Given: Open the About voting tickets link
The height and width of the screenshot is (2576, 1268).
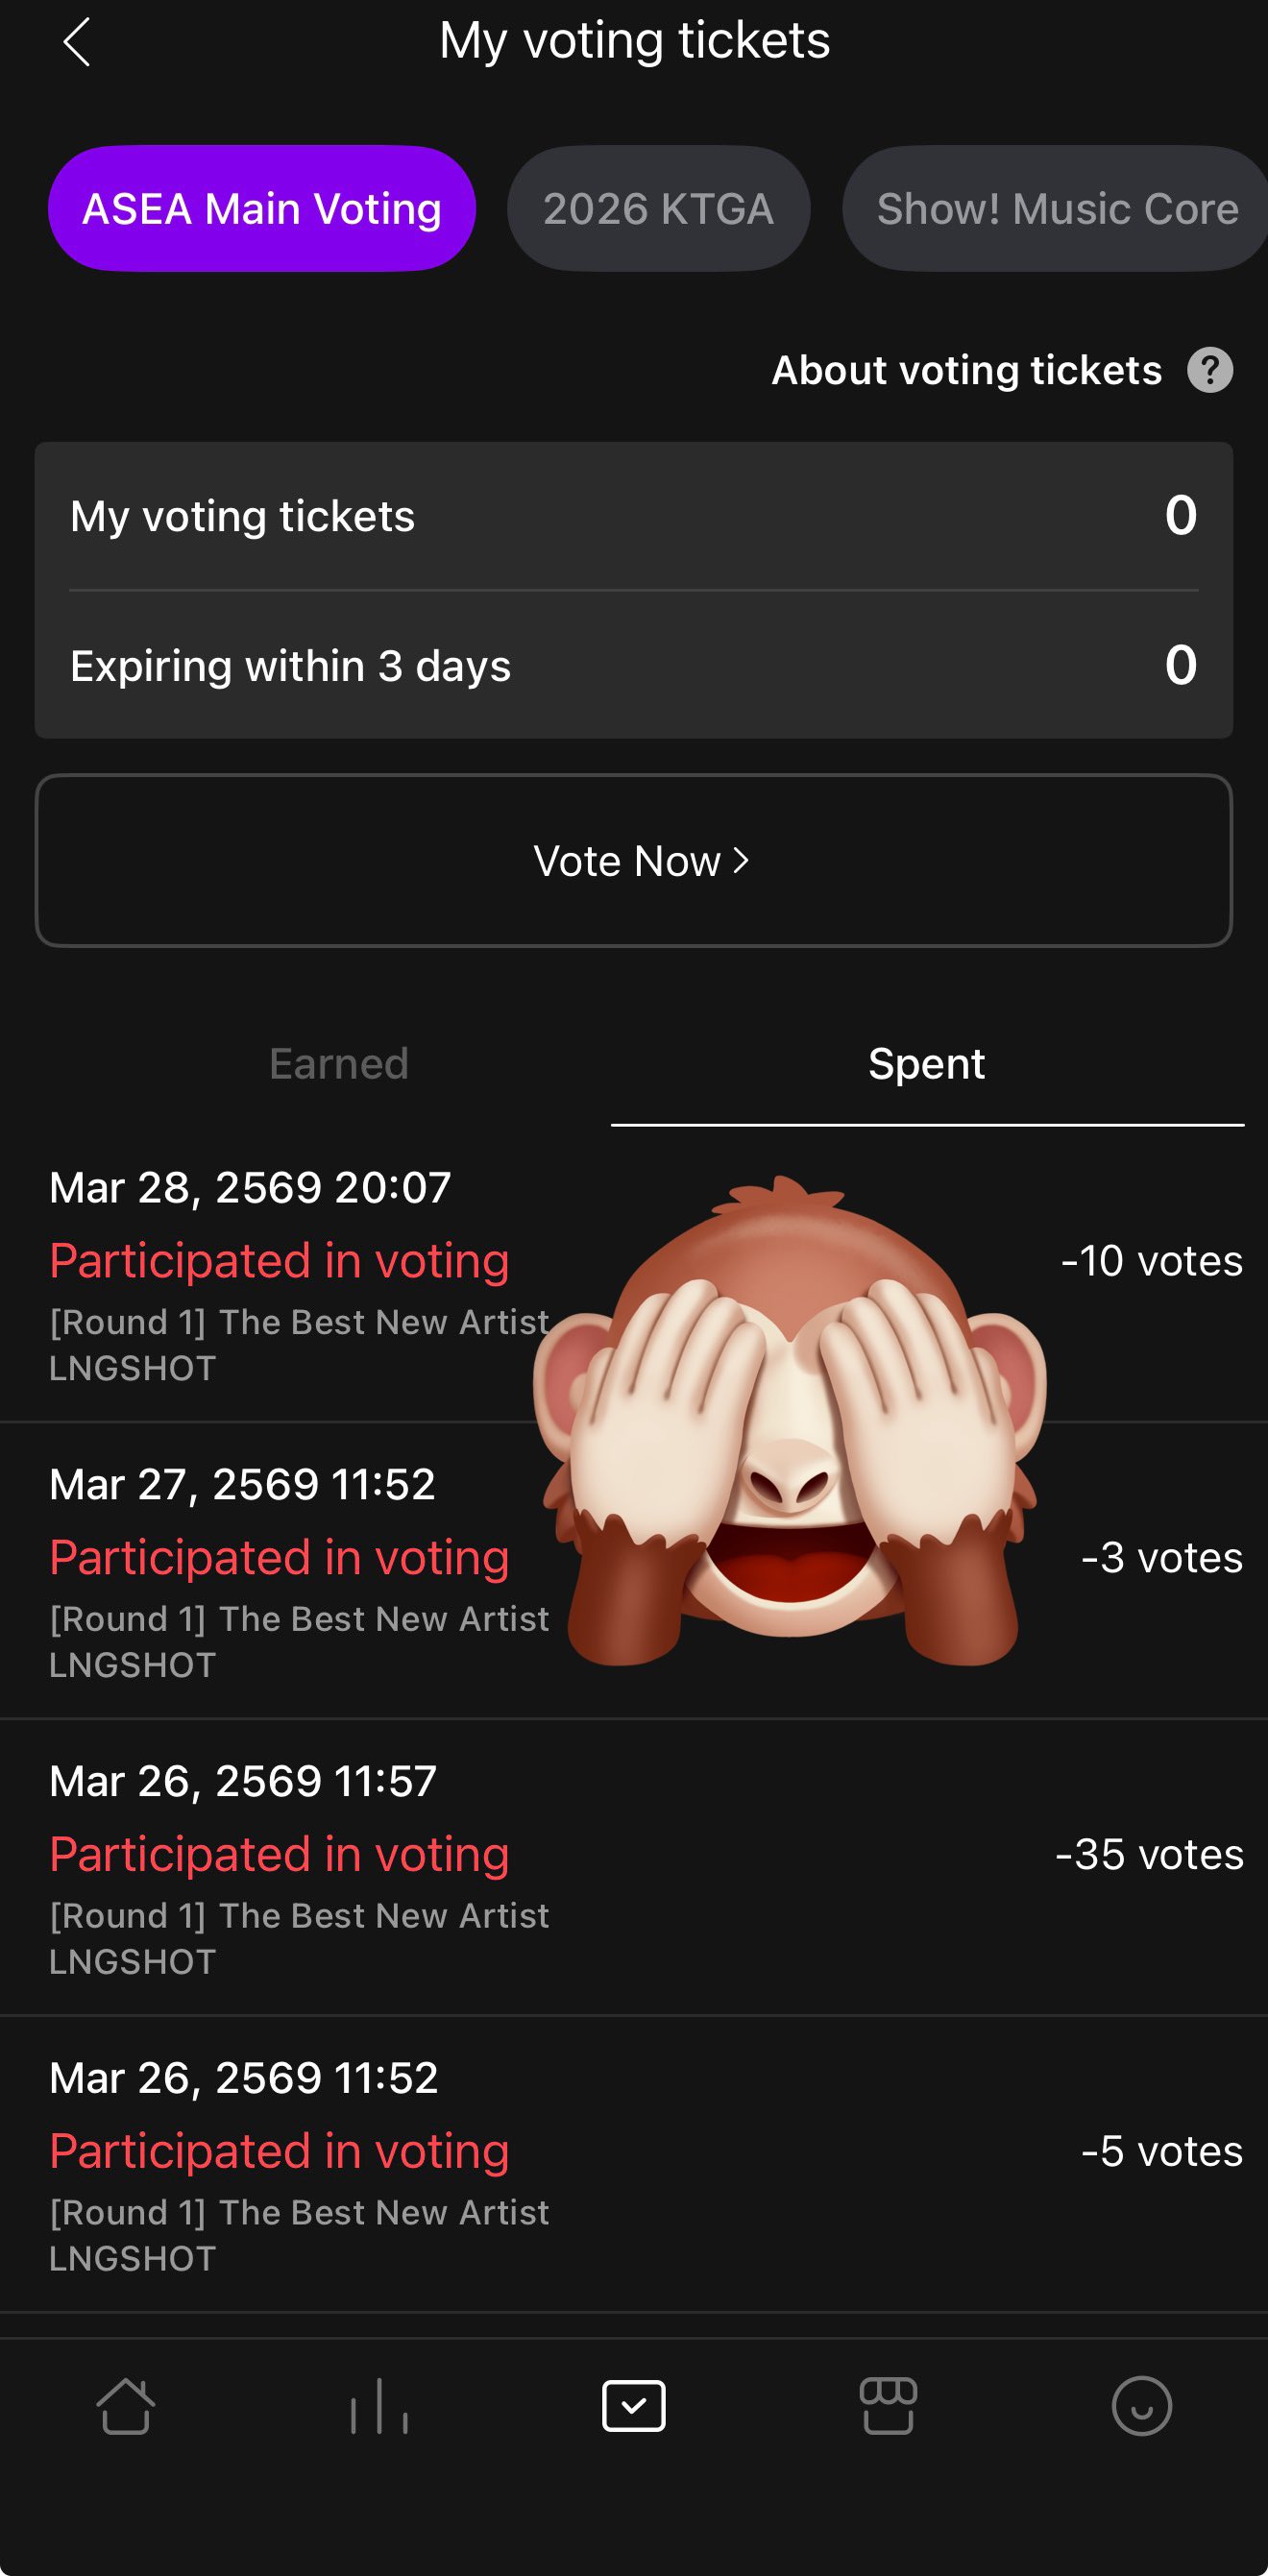Looking at the screenshot, I should click(x=966, y=370).
